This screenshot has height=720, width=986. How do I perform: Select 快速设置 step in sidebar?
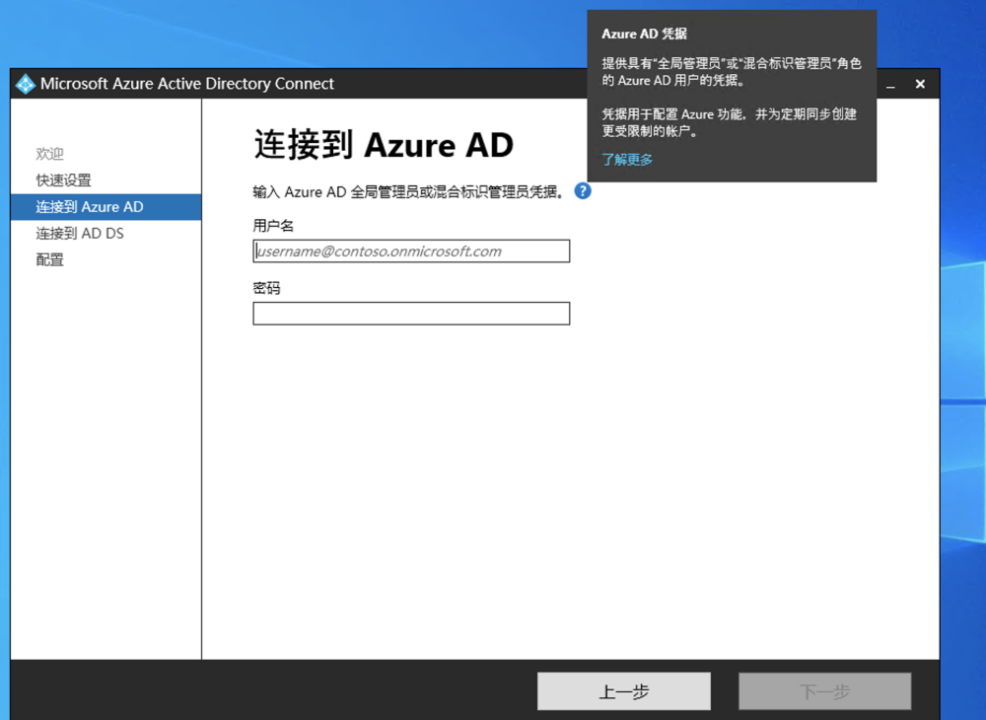coord(64,180)
